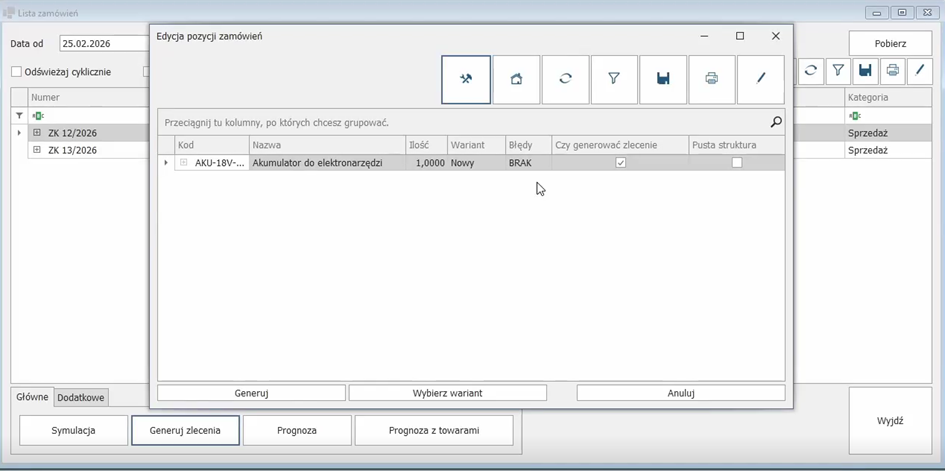945x471 pixels.
Task: Expand order ZK 12/2026
Action: [x=37, y=133]
